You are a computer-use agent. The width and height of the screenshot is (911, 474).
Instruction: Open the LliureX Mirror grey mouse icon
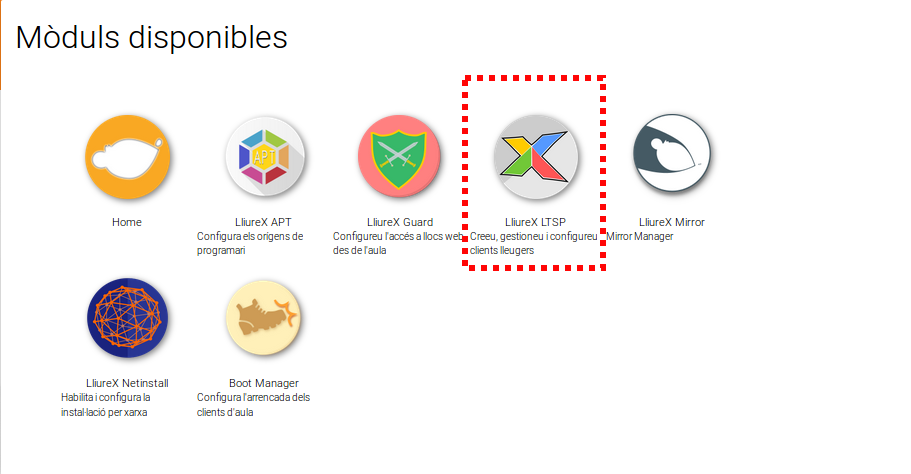click(672, 153)
